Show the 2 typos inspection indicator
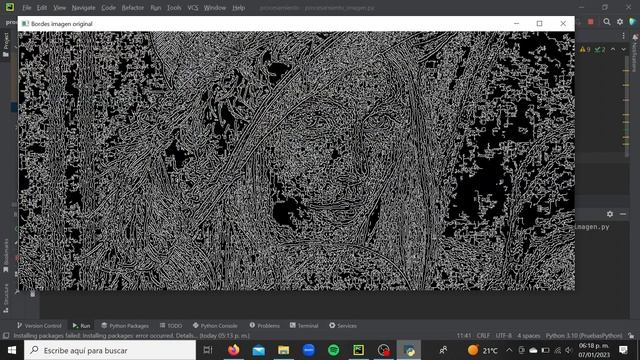The image size is (640, 360). (x=600, y=49)
